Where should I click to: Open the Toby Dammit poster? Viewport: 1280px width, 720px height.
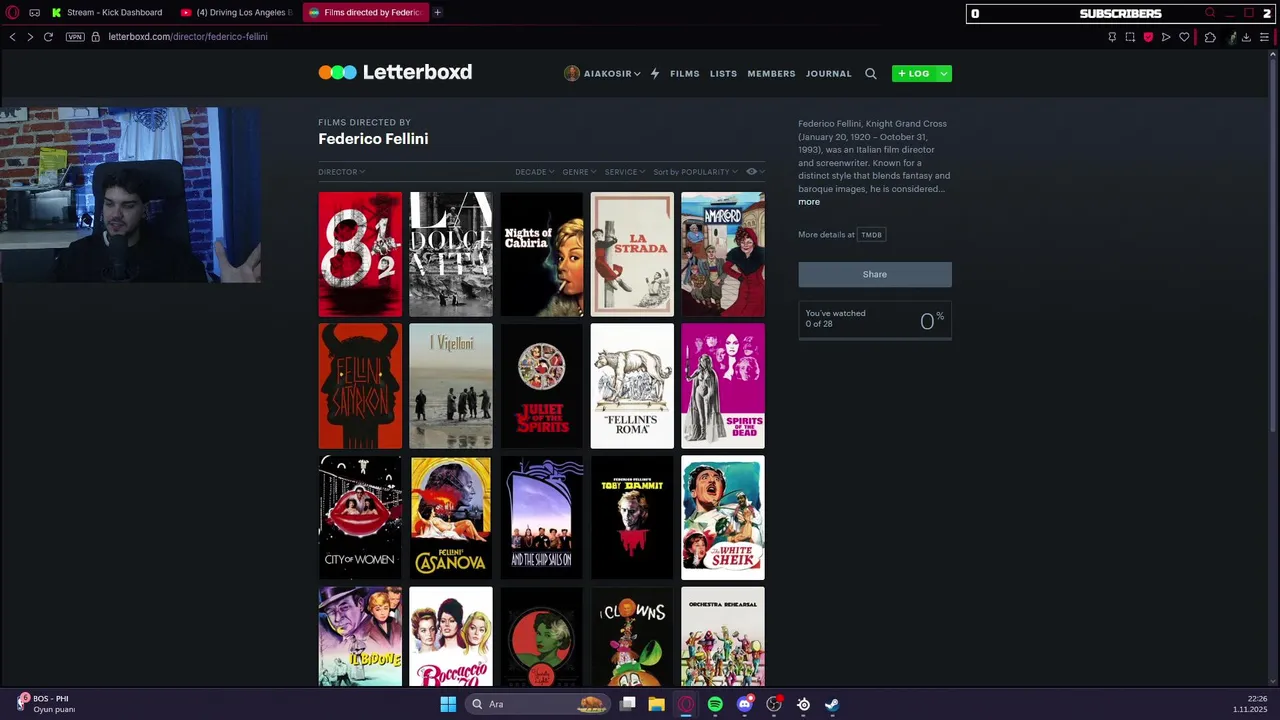coord(632,517)
